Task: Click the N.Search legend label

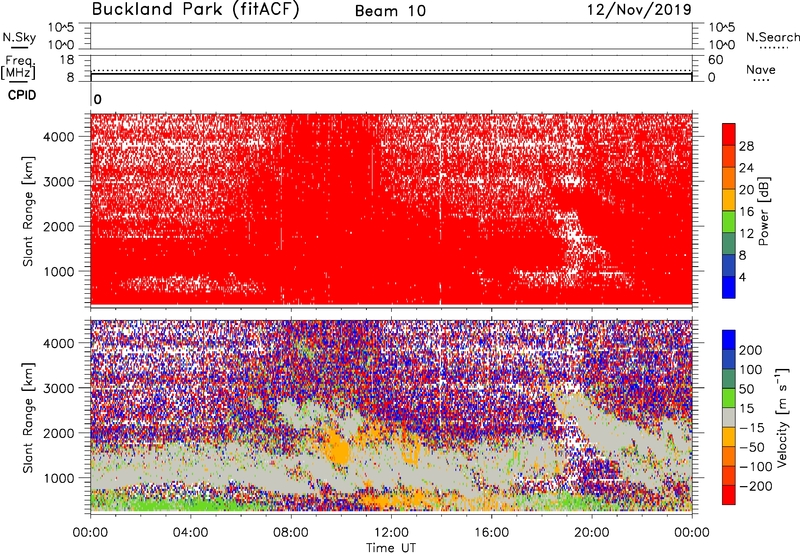Action: [772, 37]
